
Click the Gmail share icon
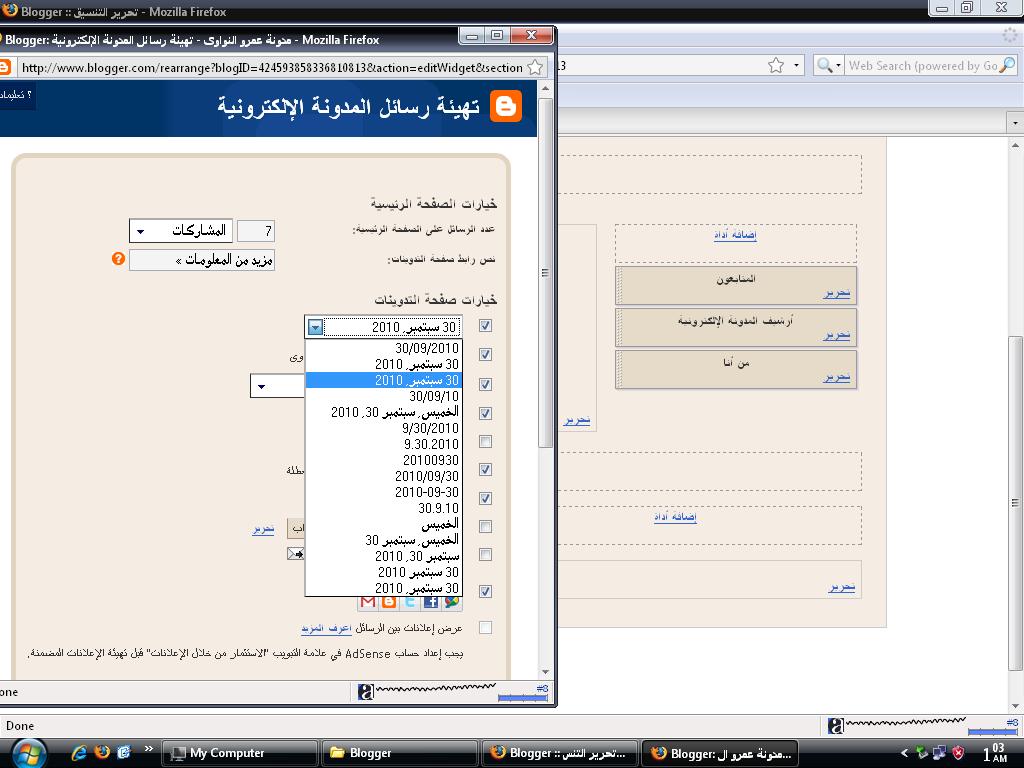pos(368,602)
